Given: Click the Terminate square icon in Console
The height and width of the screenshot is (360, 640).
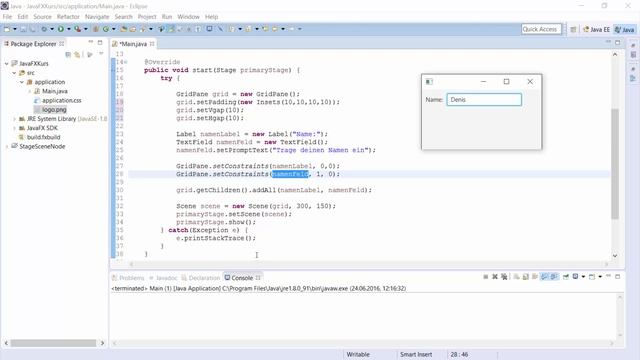Looking at the screenshot, I should 486,277.
